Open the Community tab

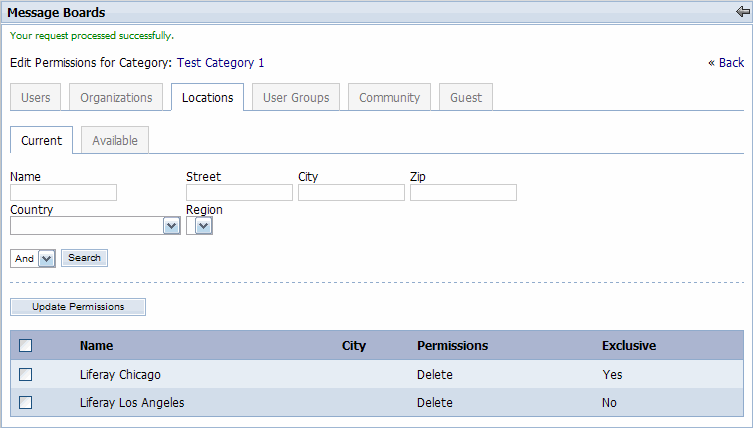click(389, 98)
